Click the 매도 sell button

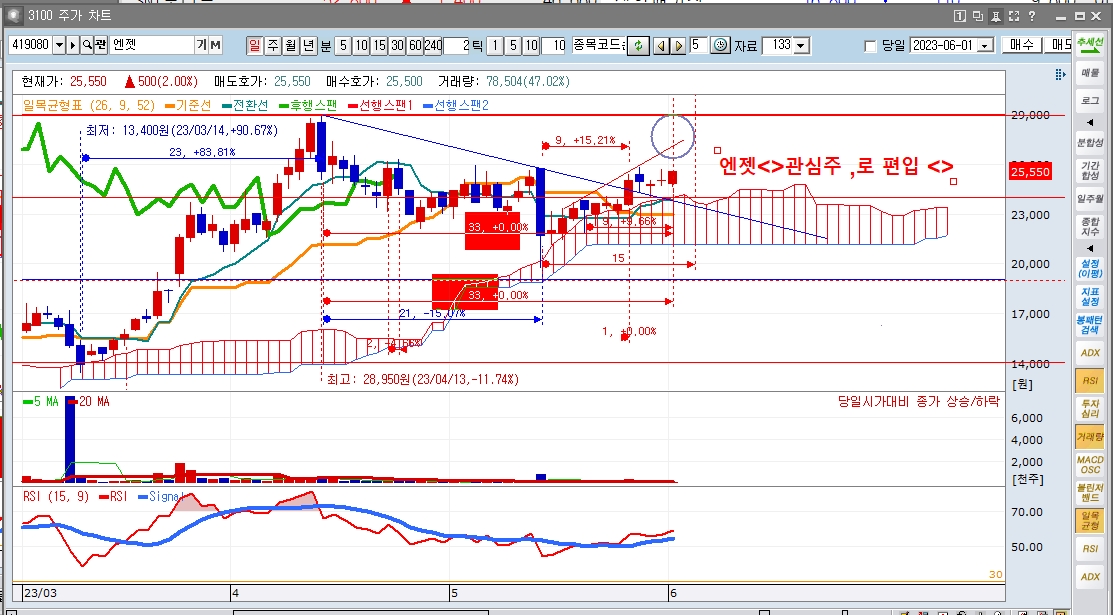(1060, 45)
